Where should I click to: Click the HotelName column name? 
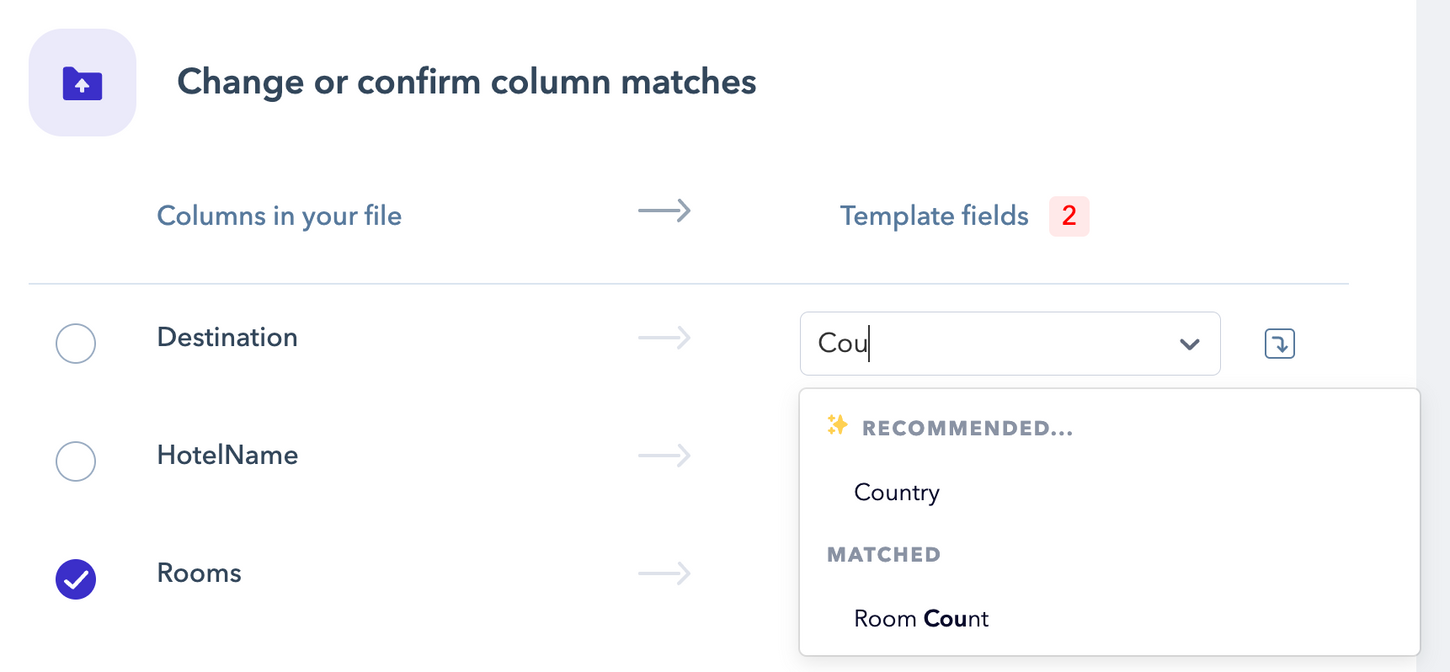[x=227, y=455]
